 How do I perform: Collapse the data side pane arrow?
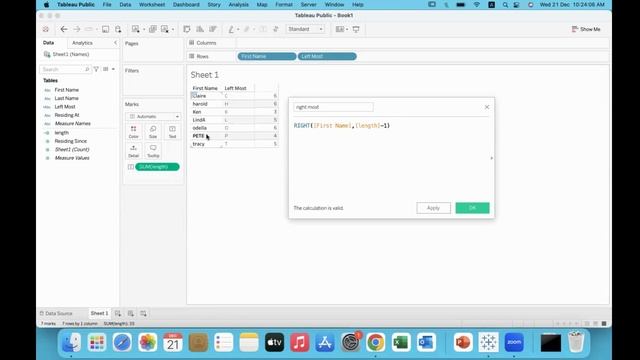click(x=115, y=43)
